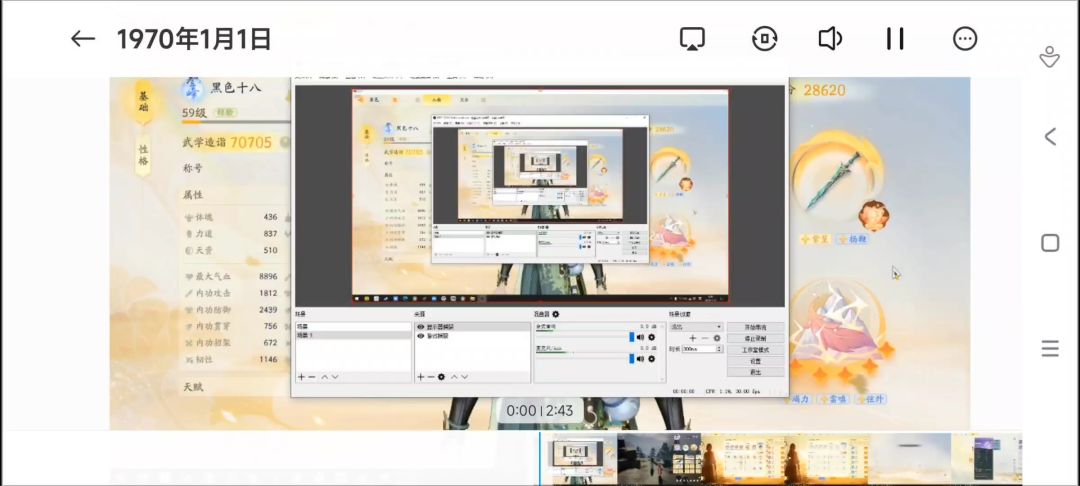
Task: Toggle the eye icon of the second OBS source
Action: click(420, 336)
